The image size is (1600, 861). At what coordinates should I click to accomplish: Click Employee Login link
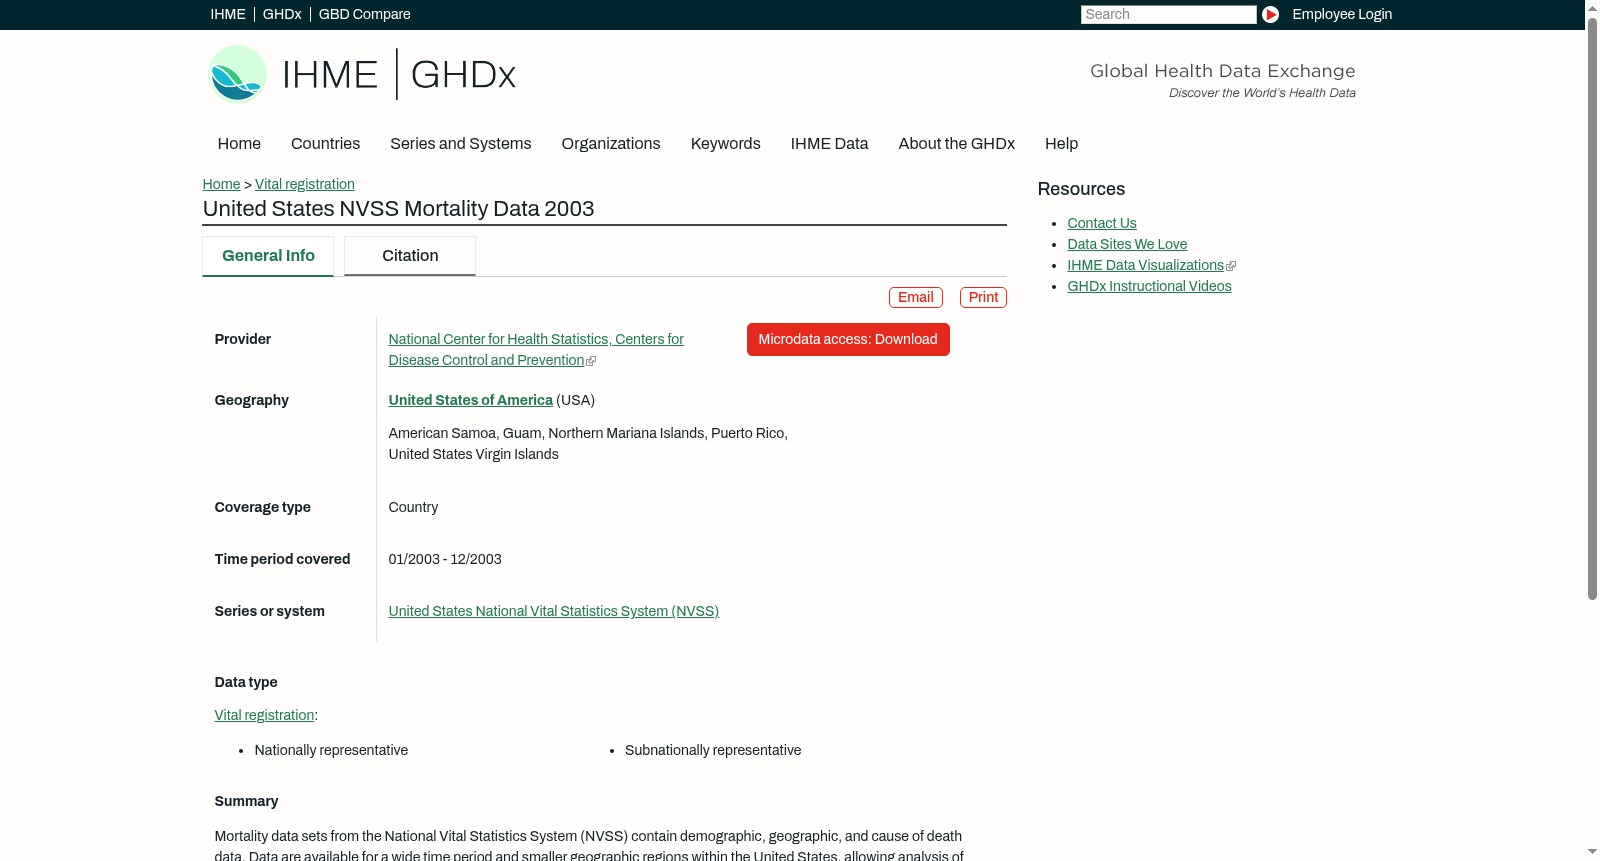tap(1342, 14)
